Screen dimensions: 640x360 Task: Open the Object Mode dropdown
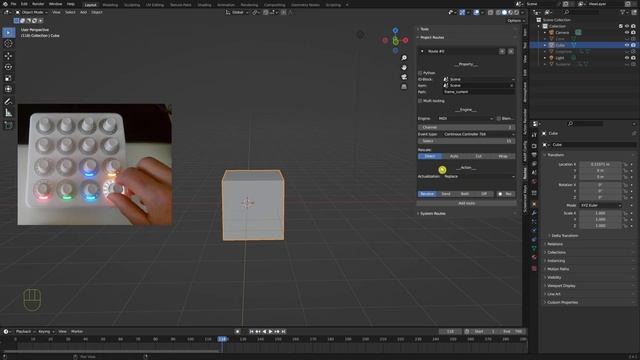tap(31, 12)
